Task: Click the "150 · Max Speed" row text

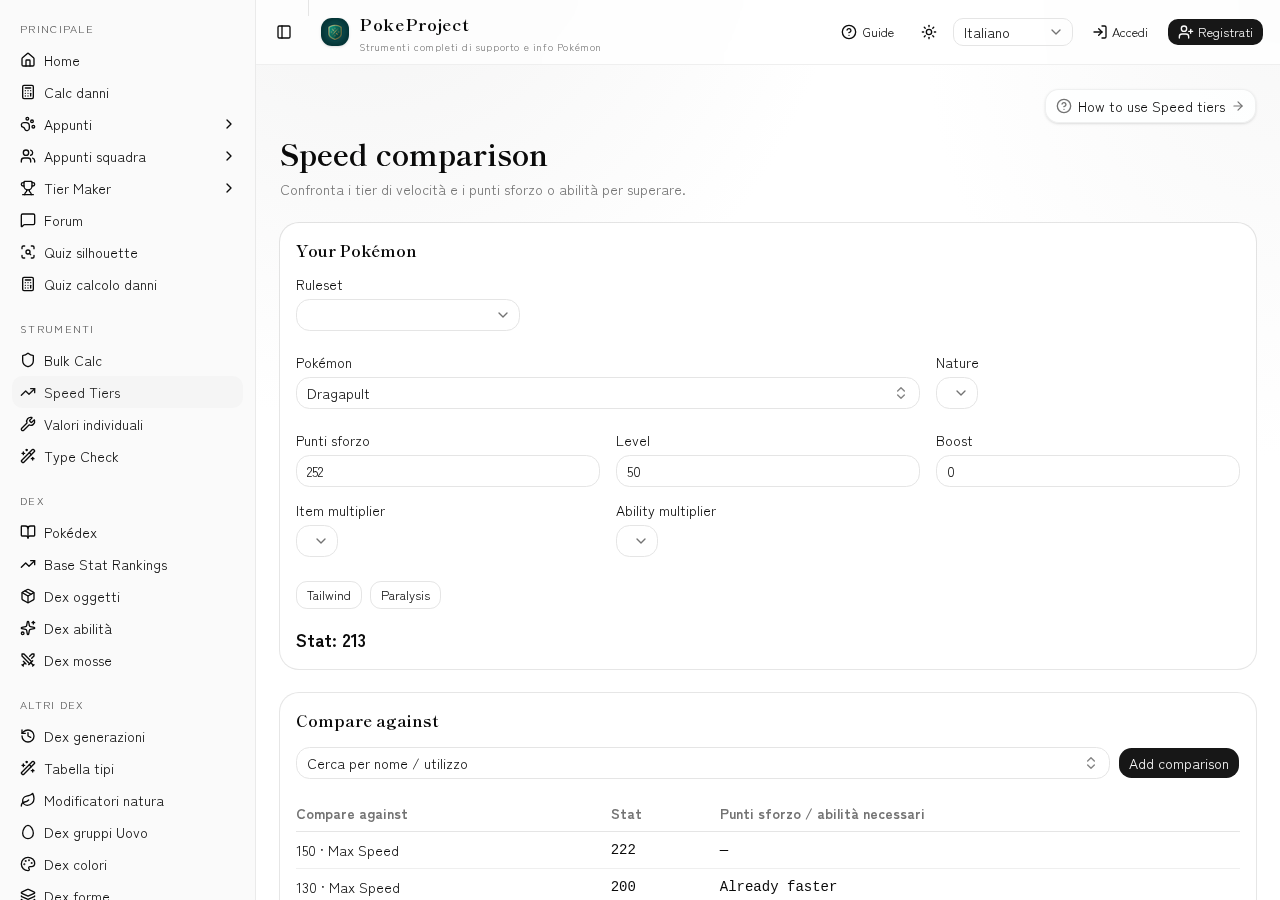Action: pyautogui.click(x=347, y=850)
